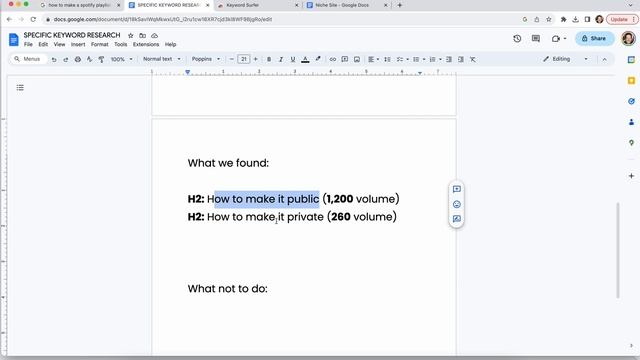Screen dimensions: 640x360
Task: Open the version history
Action: 517,39
